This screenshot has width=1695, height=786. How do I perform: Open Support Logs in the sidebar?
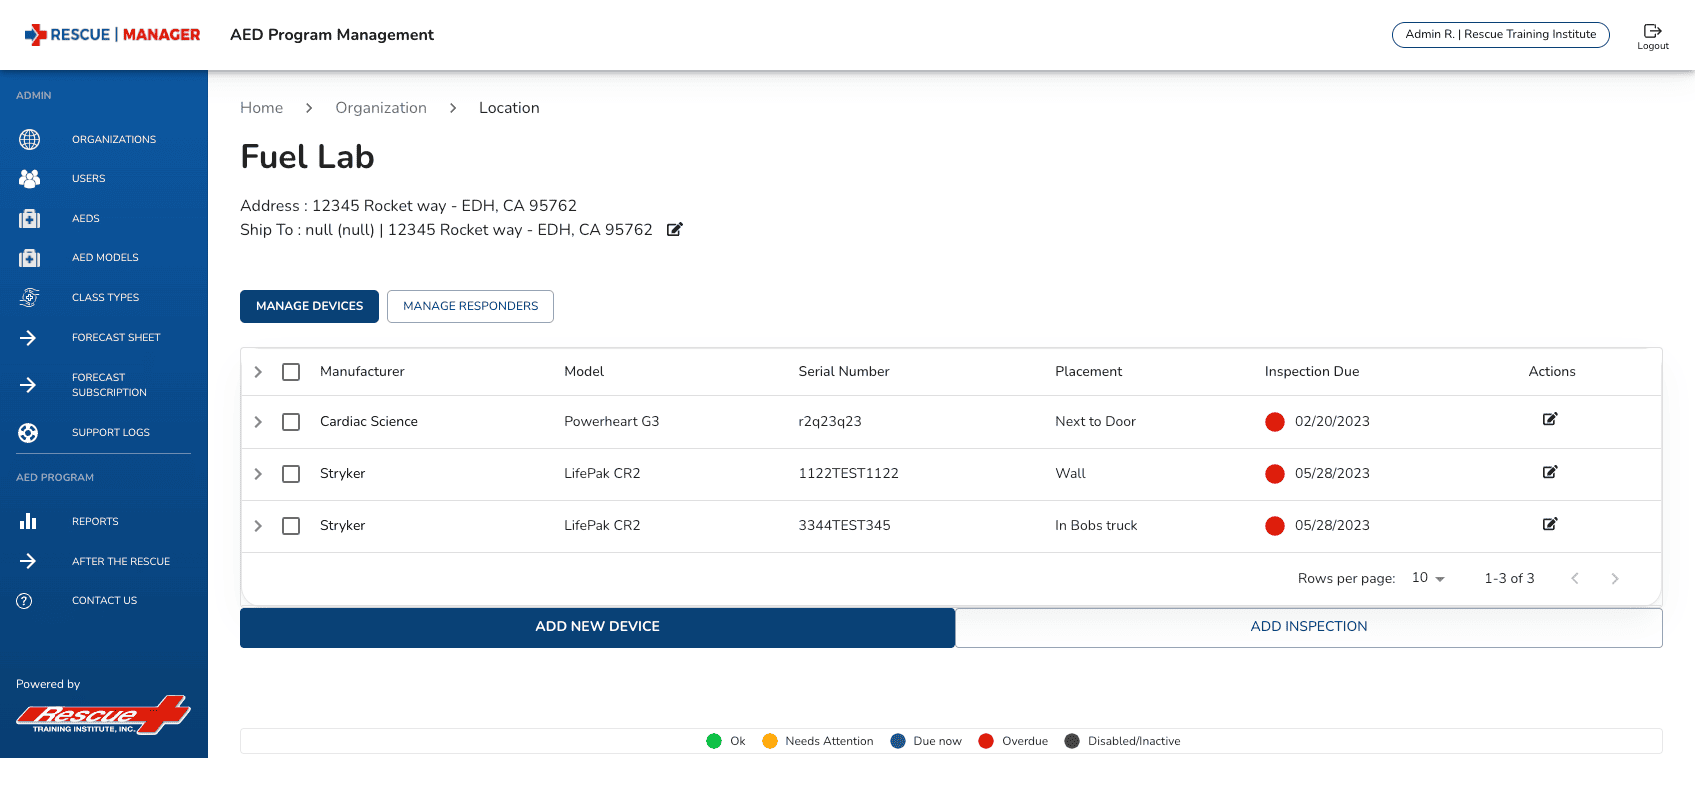coord(111,432)
